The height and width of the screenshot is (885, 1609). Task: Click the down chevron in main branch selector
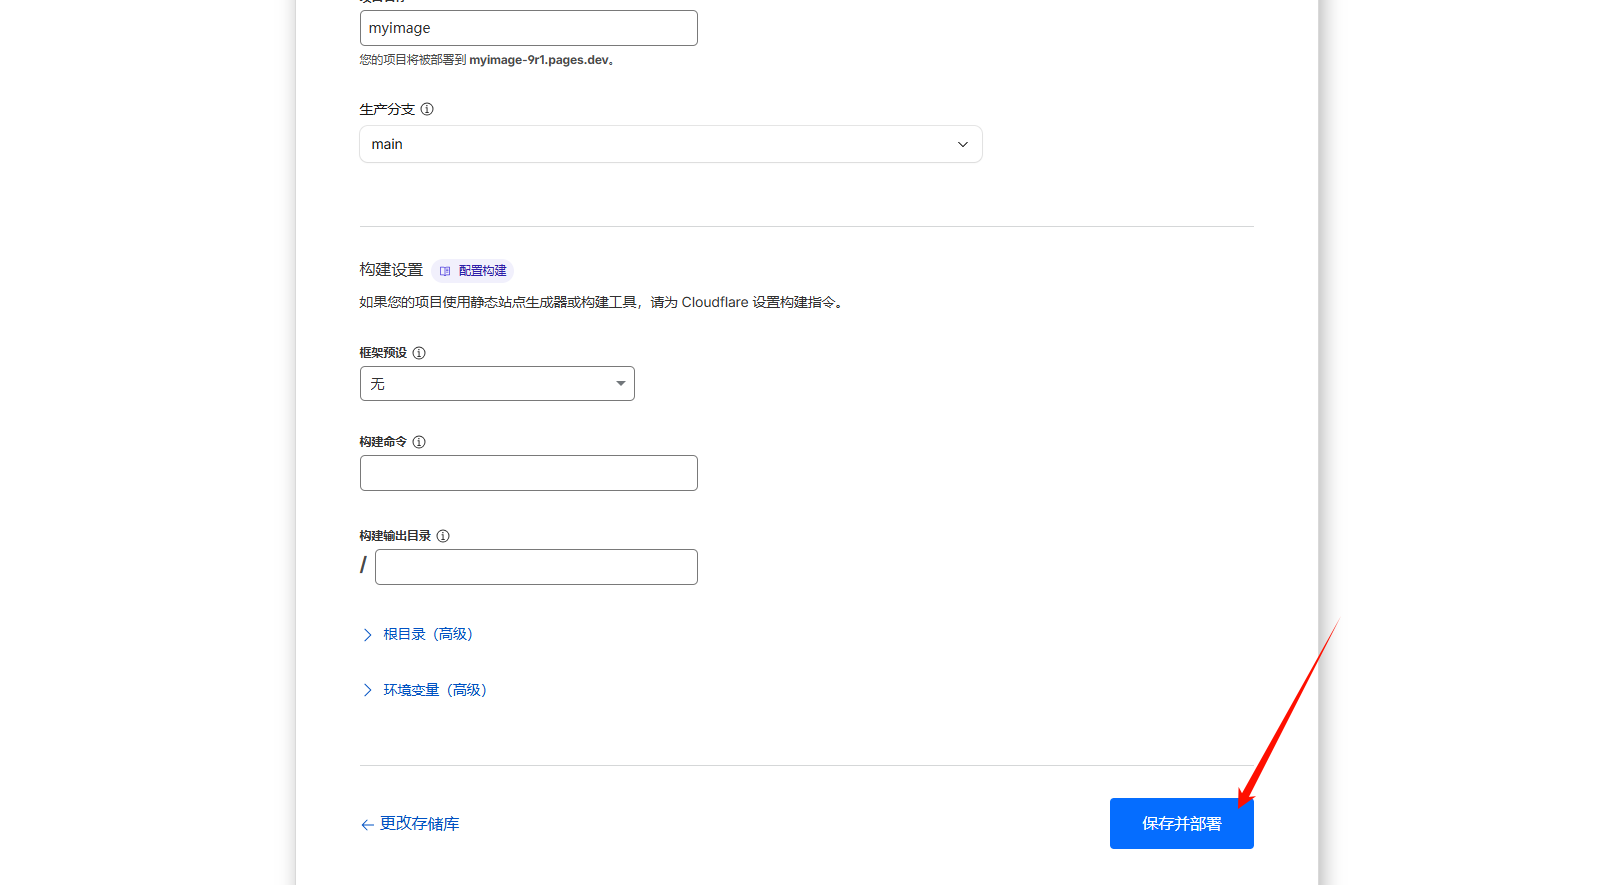point(962,144)
